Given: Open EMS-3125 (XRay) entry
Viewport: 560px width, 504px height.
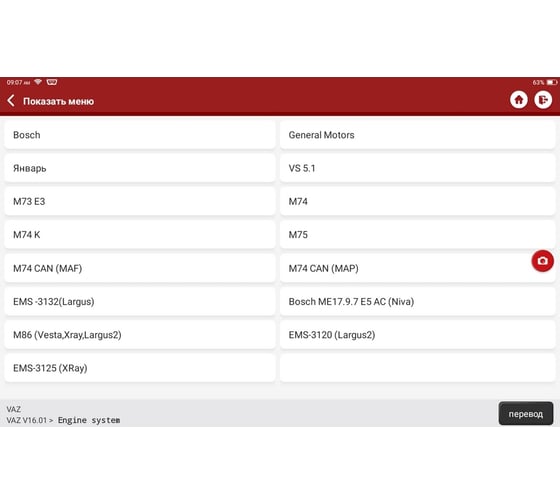Looking at the screenshot, I should (x=140, y=368).
